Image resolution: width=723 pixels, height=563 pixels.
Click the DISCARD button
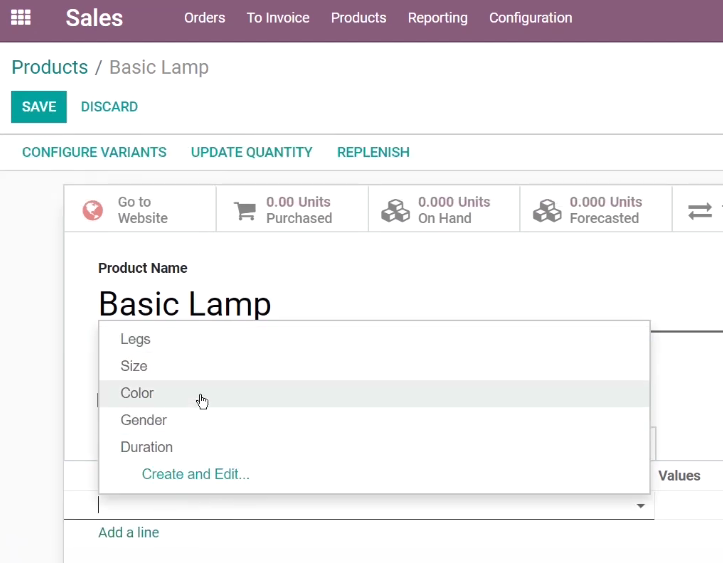[109, 107]
